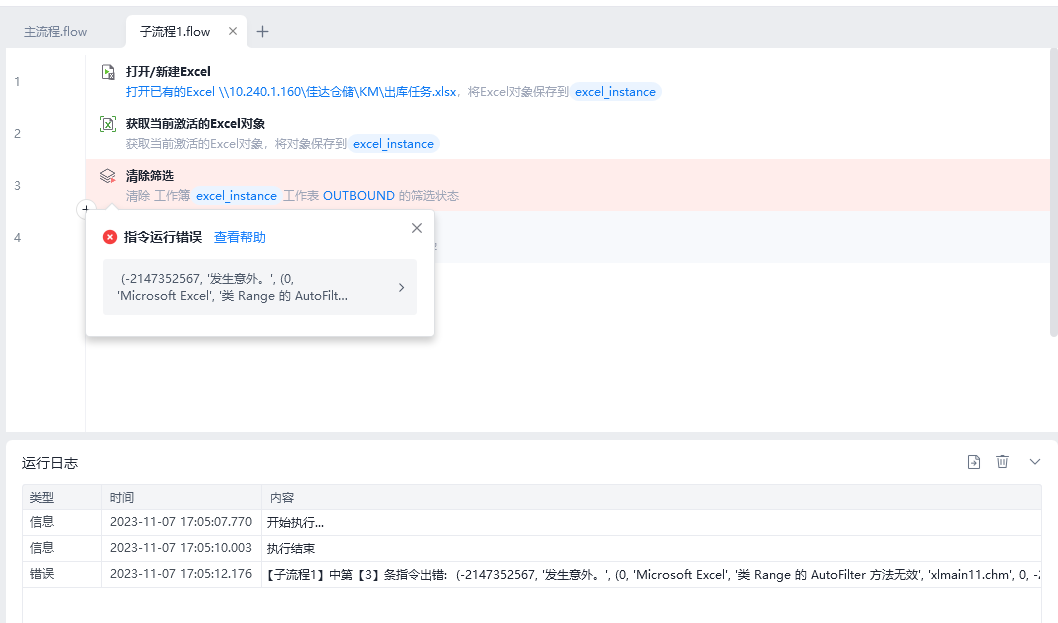Image resolution: width=1058 pixels, height=623 pixels.
Task: Select line number 4 in gutter
Action: click(18, 238)
